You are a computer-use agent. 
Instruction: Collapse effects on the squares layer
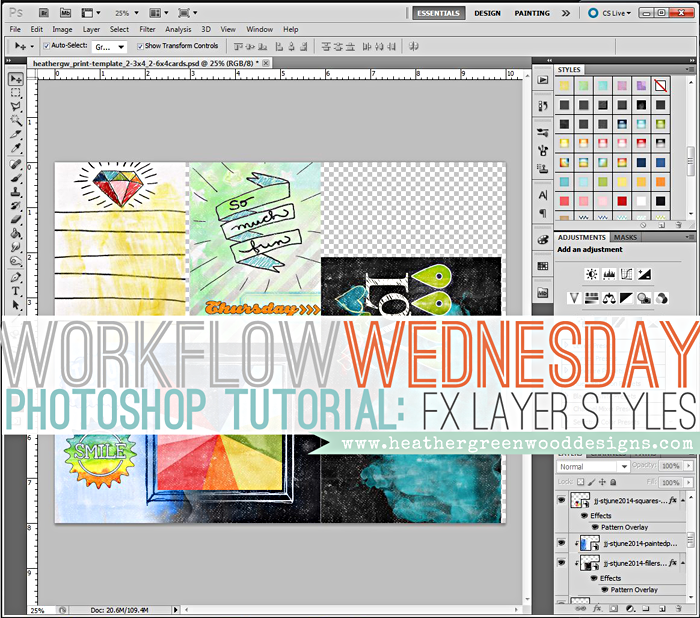[x=683, y=501]
